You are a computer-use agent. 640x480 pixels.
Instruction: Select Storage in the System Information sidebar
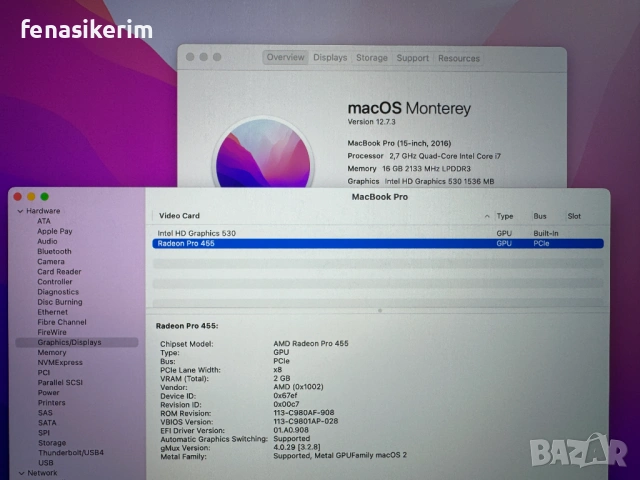[x=52, y=443]
